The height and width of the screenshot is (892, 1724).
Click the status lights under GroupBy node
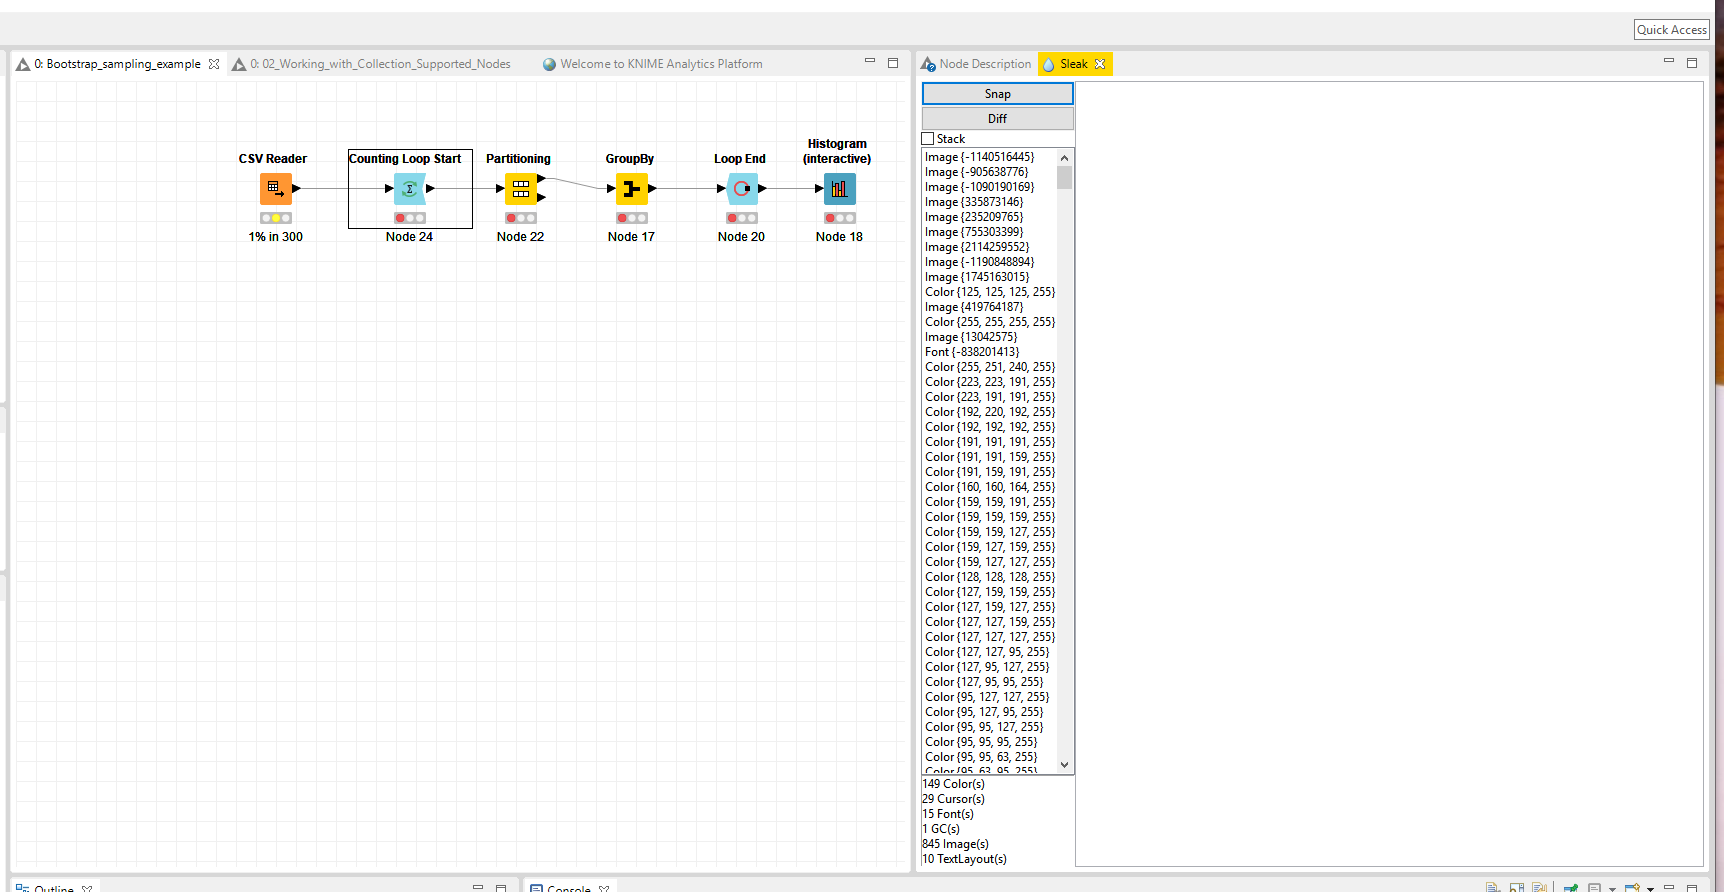point(631,218)
